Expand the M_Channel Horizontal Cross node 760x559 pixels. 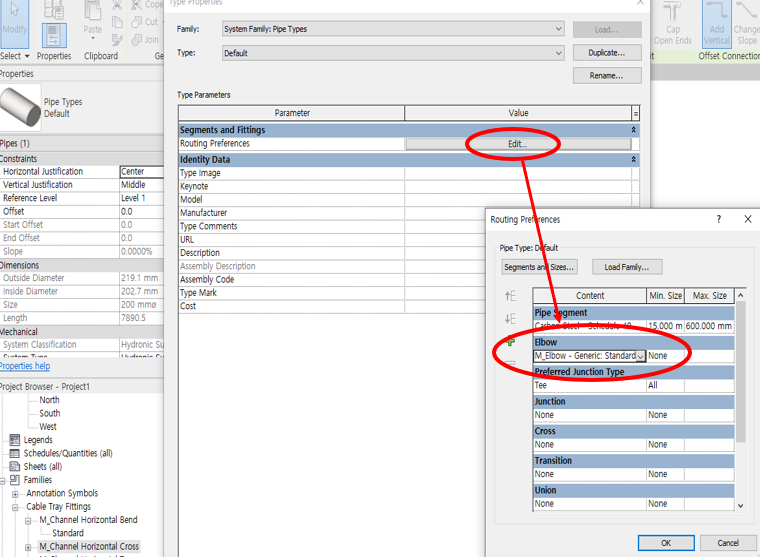pyautogui.click(x=28, y=547)
